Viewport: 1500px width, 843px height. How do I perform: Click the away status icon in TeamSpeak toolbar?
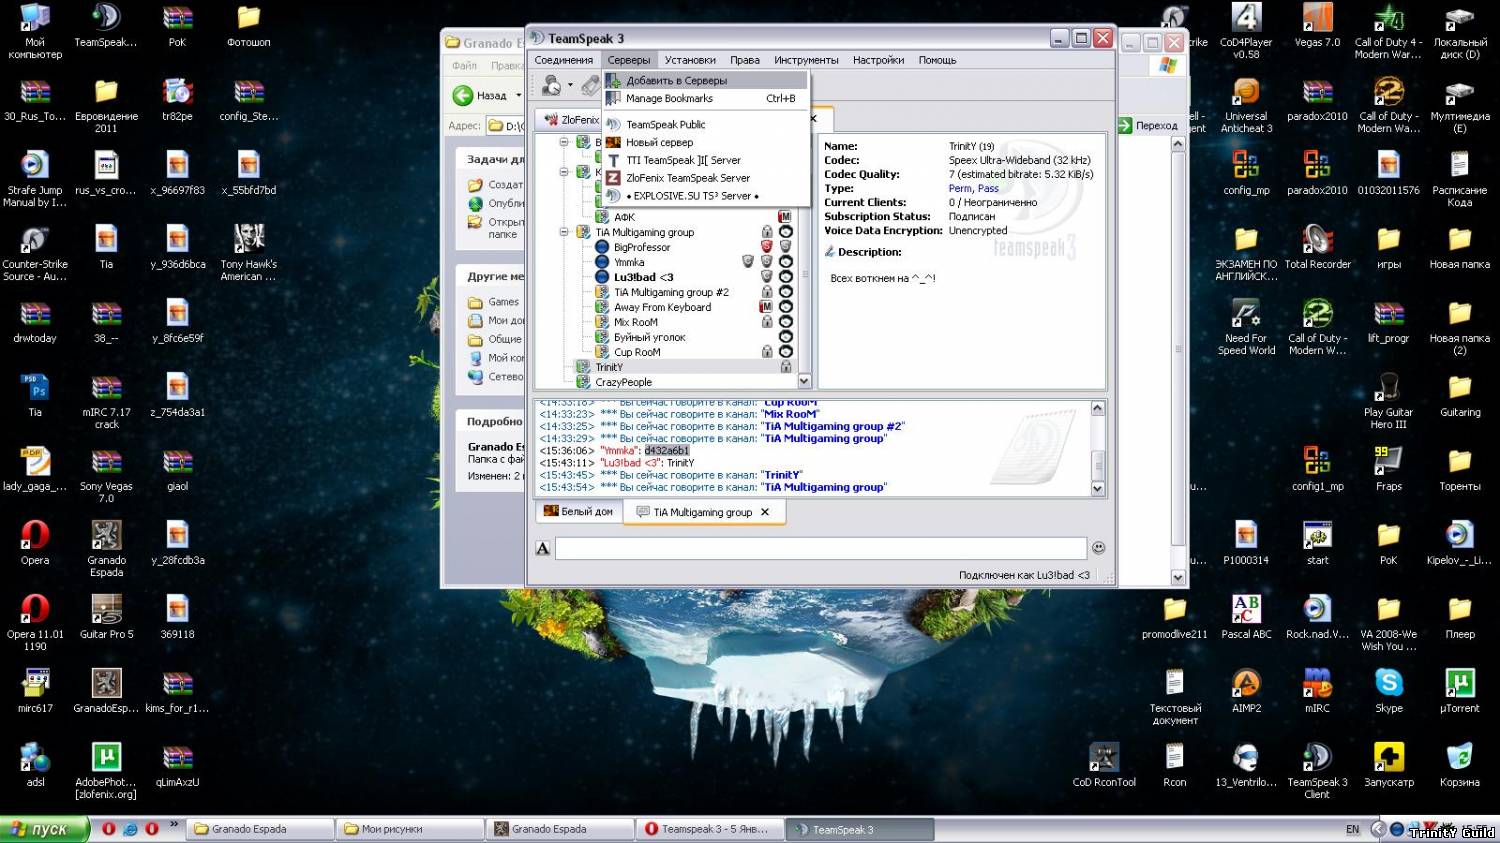(551, 86)
